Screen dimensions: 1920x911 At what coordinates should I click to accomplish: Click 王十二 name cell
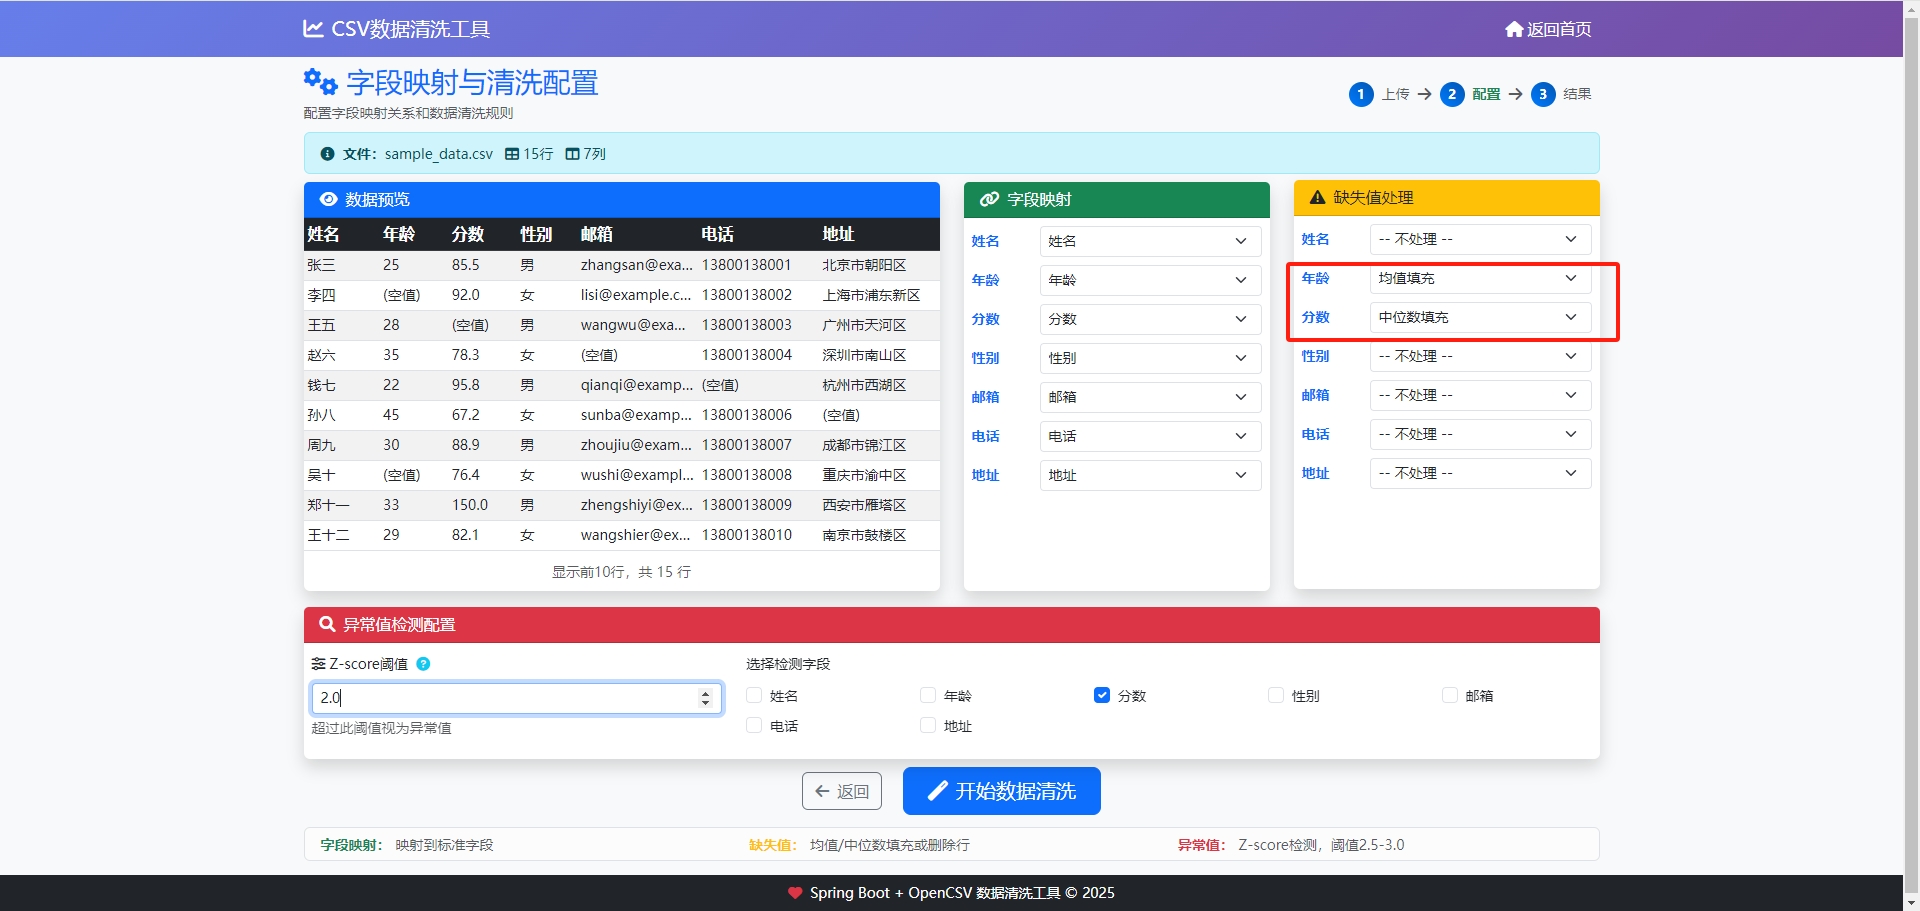[329, 535]
